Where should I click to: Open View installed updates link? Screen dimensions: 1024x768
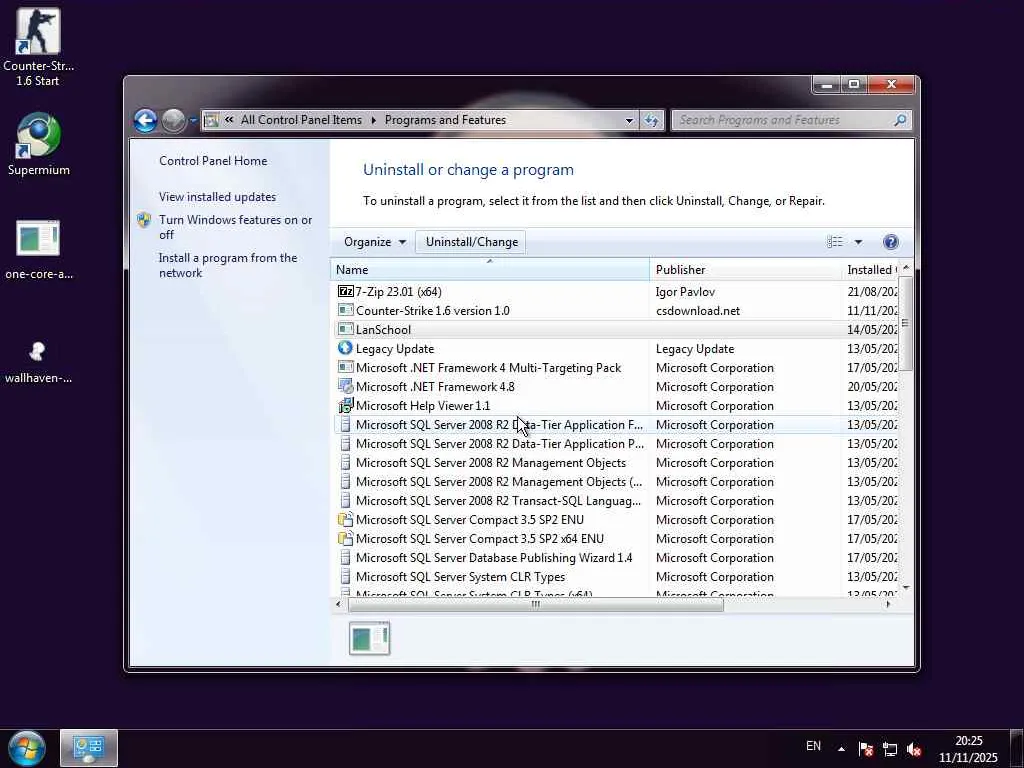point(217,197)
